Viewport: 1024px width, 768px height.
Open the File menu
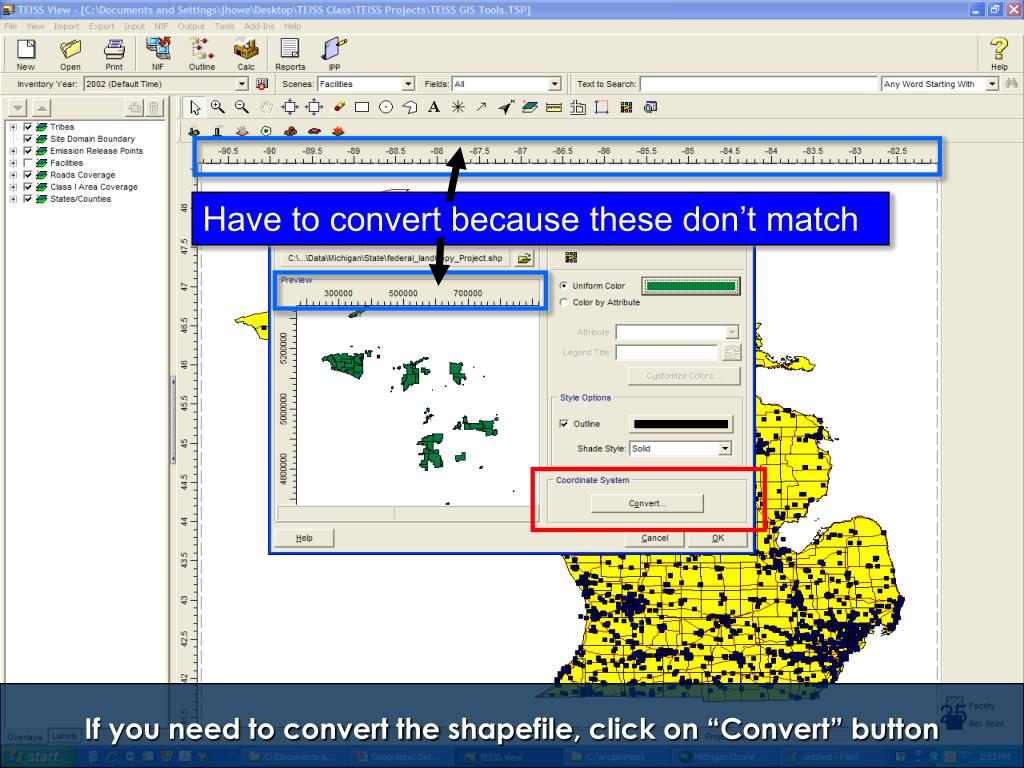[x=11, y=26]
